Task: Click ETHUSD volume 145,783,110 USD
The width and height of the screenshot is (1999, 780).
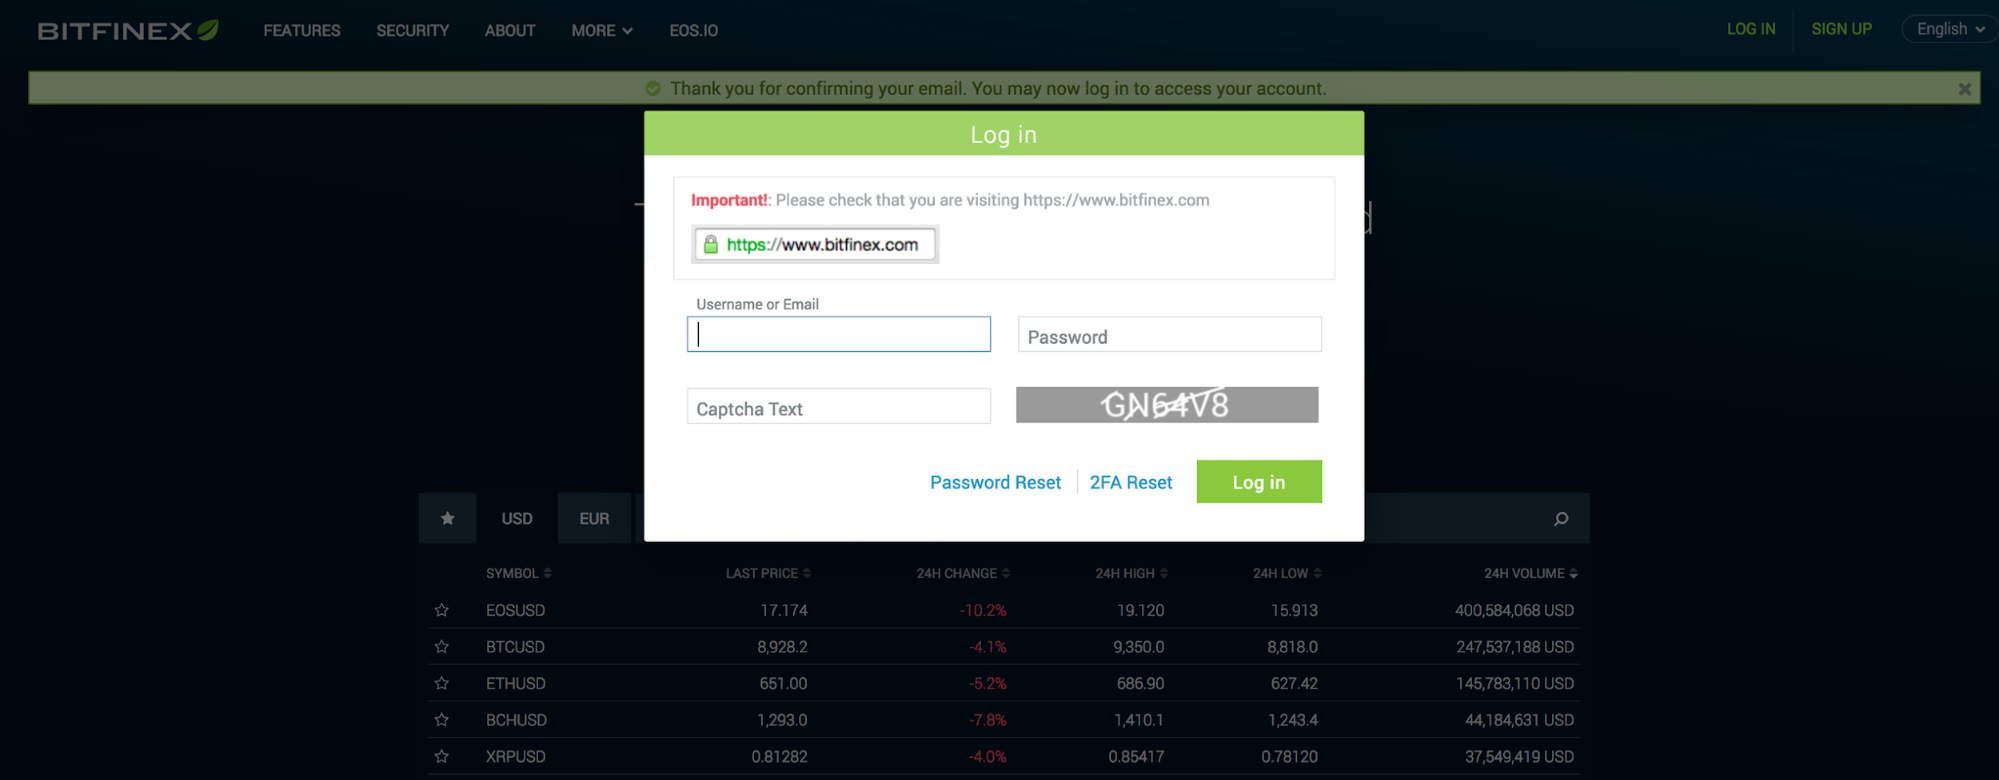Action: pyautogui.click(x=1515, y=683)
